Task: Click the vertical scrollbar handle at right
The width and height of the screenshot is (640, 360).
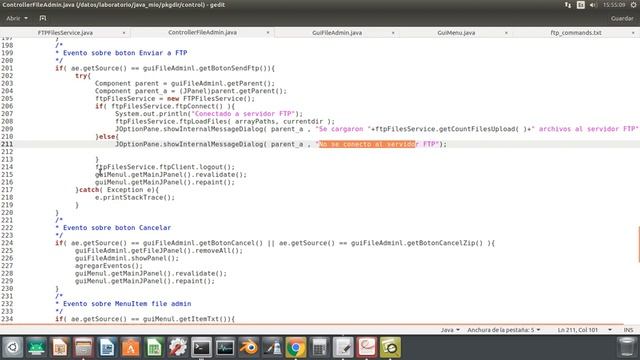Action: [x=638, y=244]
